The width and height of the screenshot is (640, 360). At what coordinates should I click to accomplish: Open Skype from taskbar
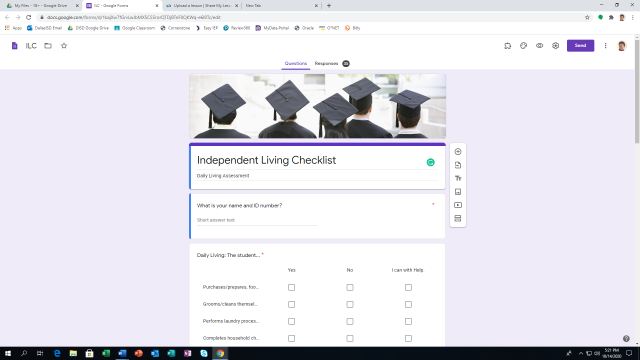coord(204,353)
